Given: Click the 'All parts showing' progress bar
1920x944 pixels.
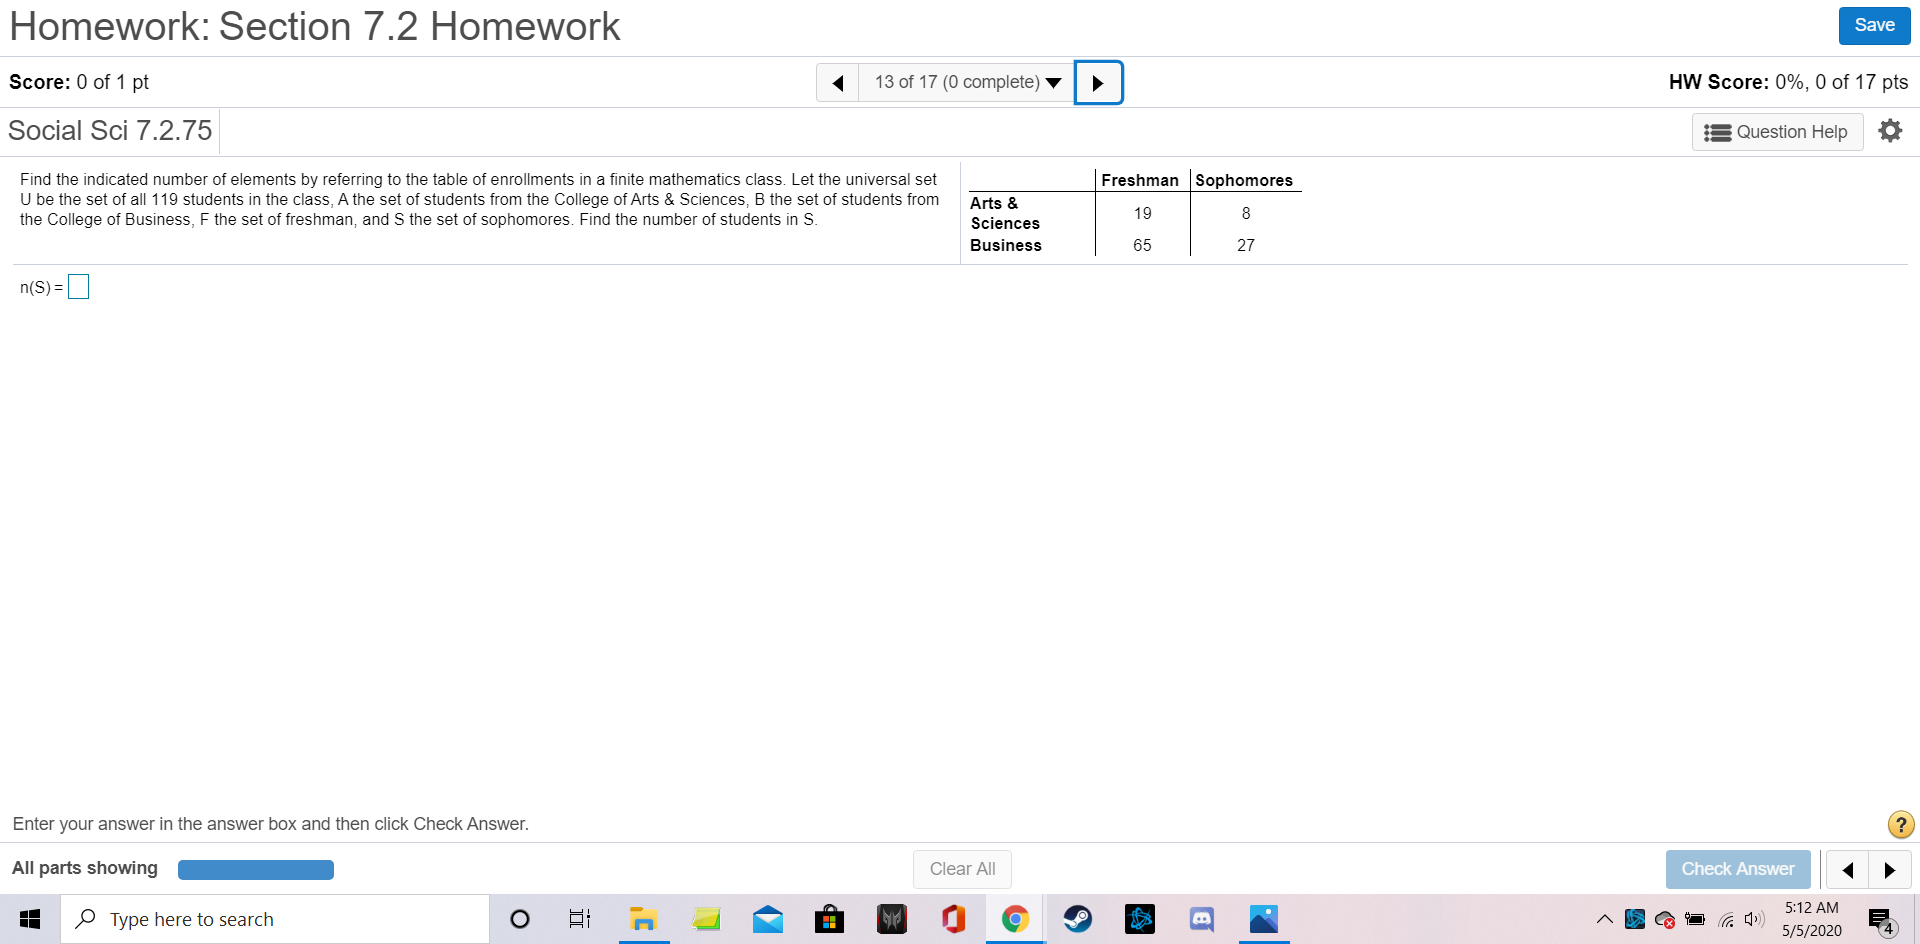Looking at the screenshot, I should [255, 869].
